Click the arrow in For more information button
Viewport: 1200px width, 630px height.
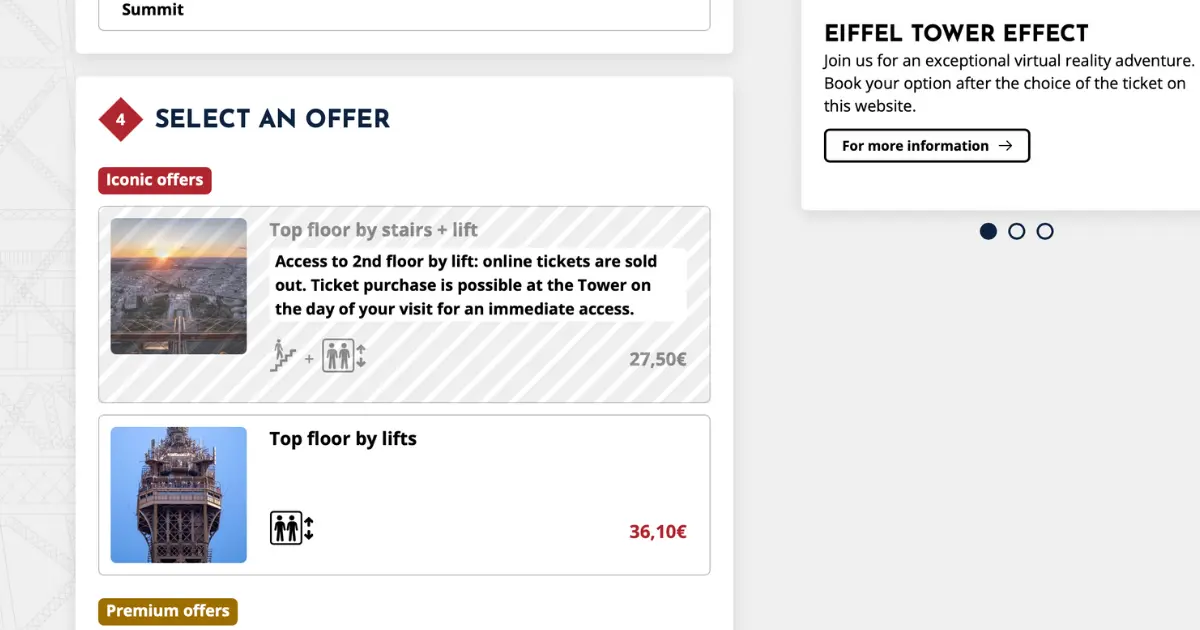pyautogui.click(x=1006, y=146)
